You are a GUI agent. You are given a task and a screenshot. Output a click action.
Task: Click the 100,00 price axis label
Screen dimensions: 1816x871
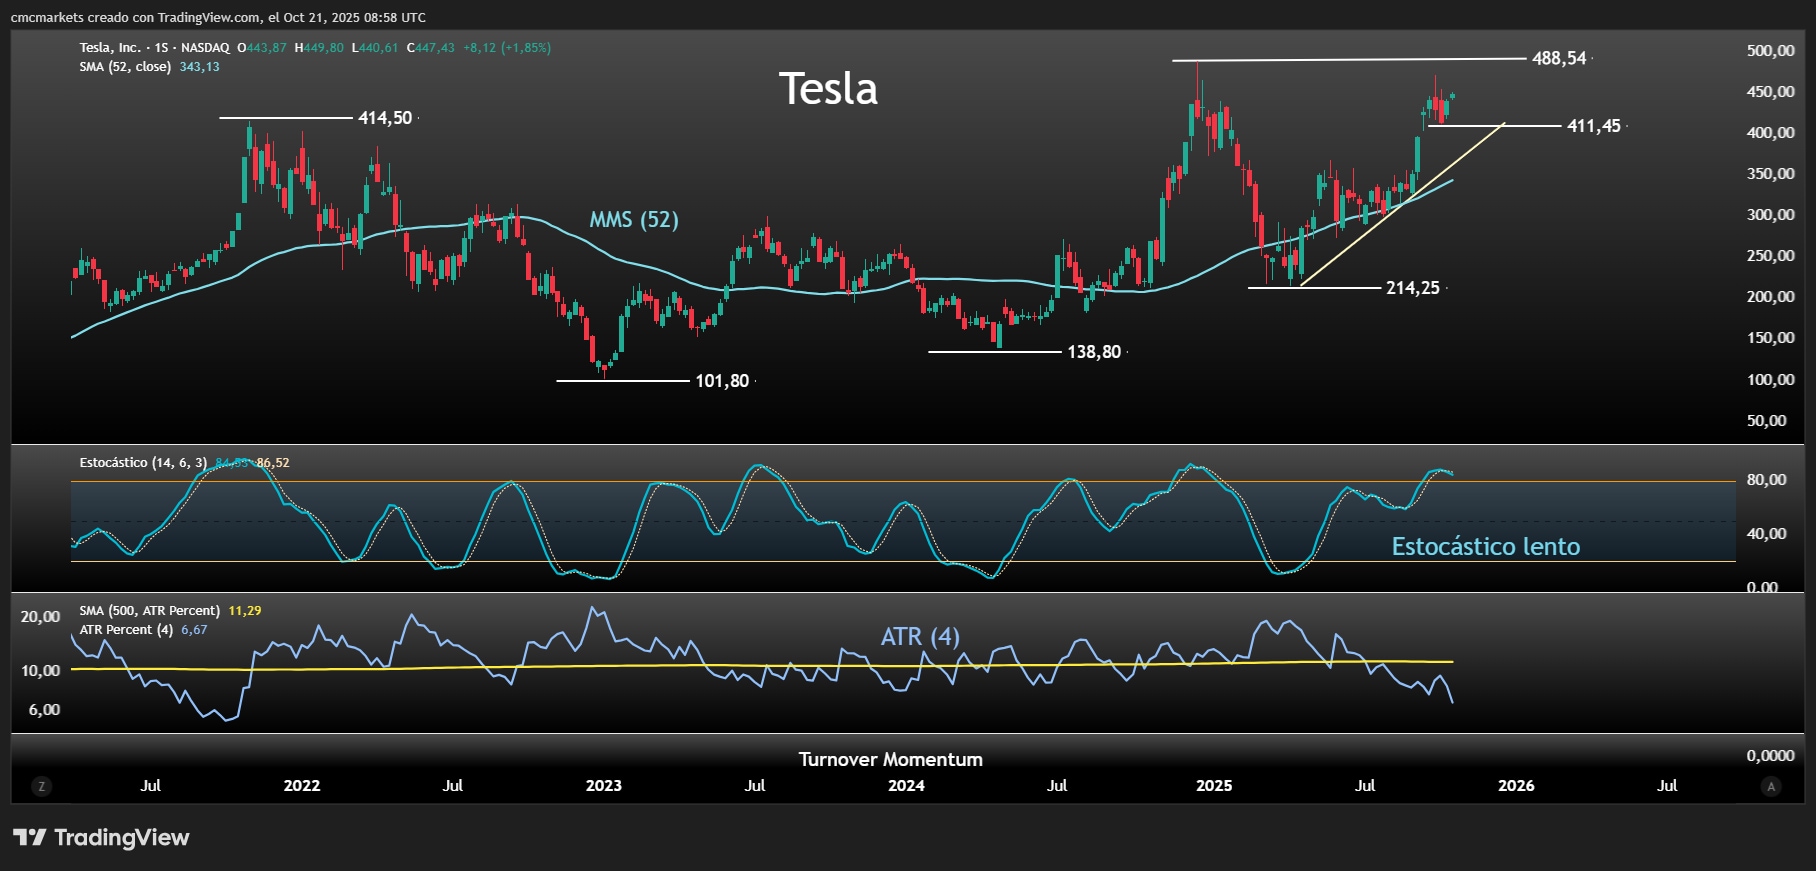pos(1770,380)
